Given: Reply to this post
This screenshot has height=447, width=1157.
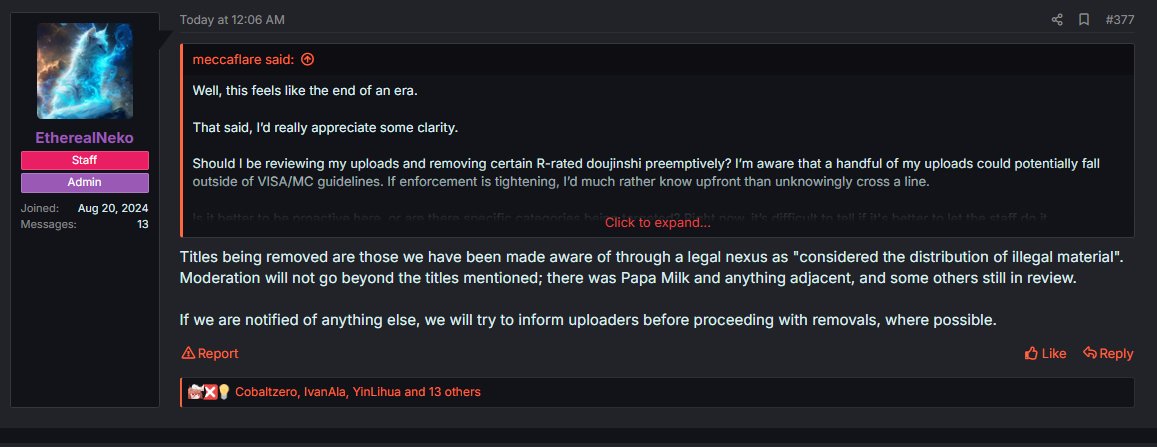Looking at the screenshot, I should coord(1108,353).
